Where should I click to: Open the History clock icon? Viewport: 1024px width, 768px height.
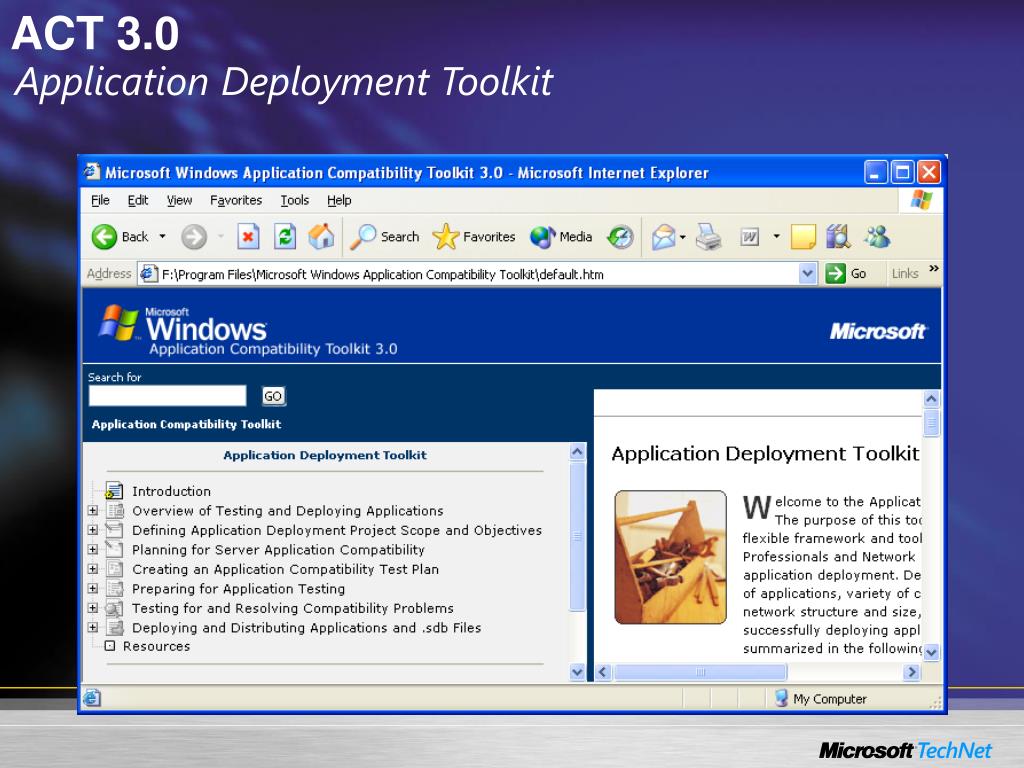pos(620,236)
